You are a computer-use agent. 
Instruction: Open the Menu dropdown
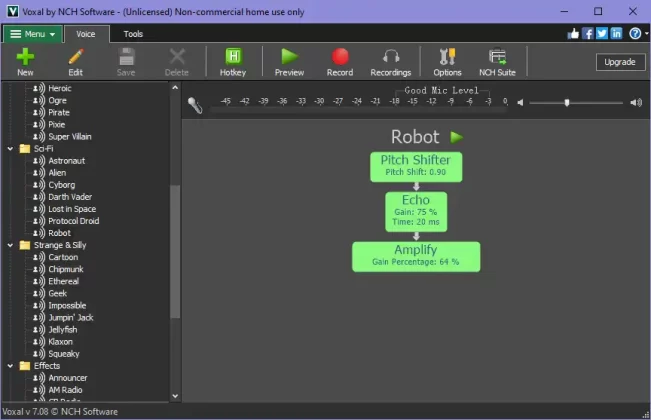point(33,34)
